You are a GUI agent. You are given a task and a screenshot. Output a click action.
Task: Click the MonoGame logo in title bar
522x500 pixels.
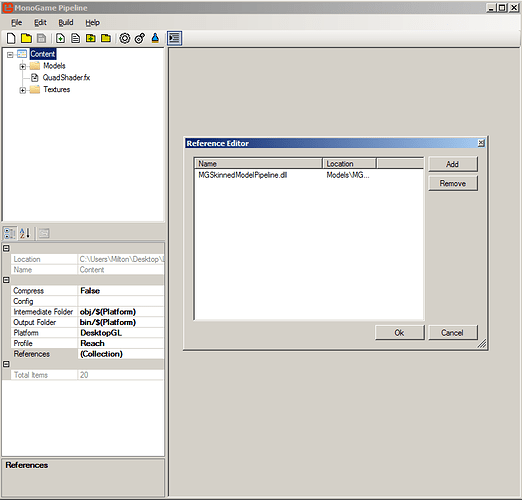(7, 7)
